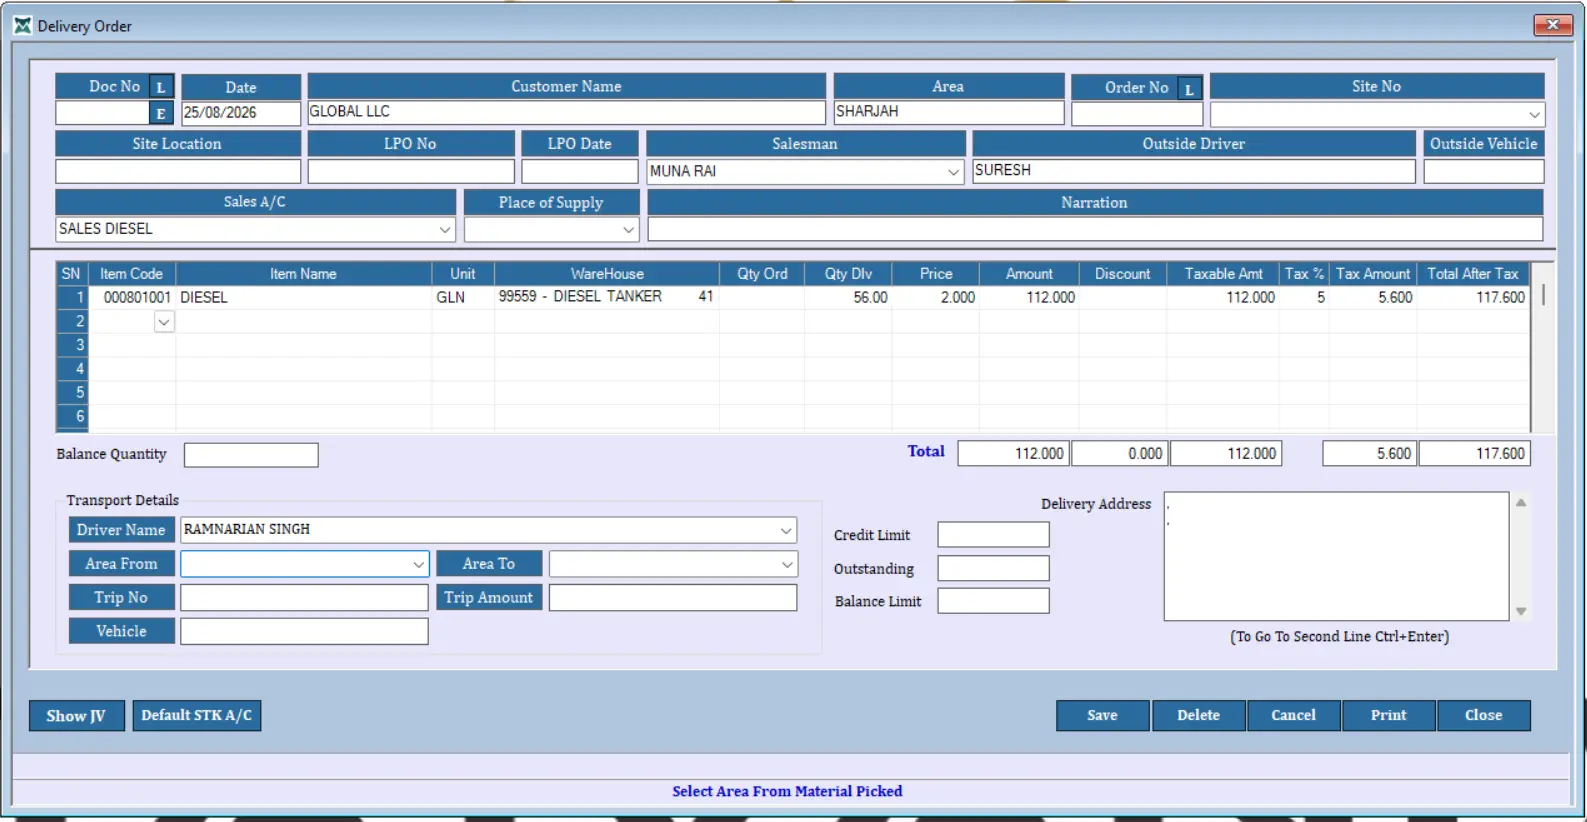1587x822 pixels.
Task: Click the Outstanding field
Action: tap(993, 568)
